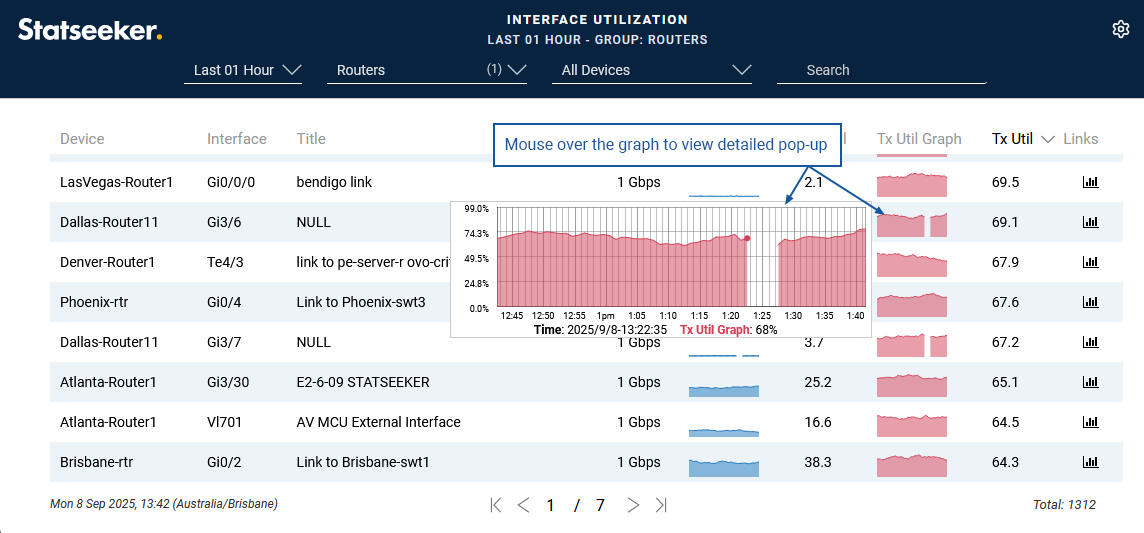The height and width of the screenshot is (533, 1144).
Task: Click LasVegas-Router1 Tx Util mini graph
Action: pos(911,185)
